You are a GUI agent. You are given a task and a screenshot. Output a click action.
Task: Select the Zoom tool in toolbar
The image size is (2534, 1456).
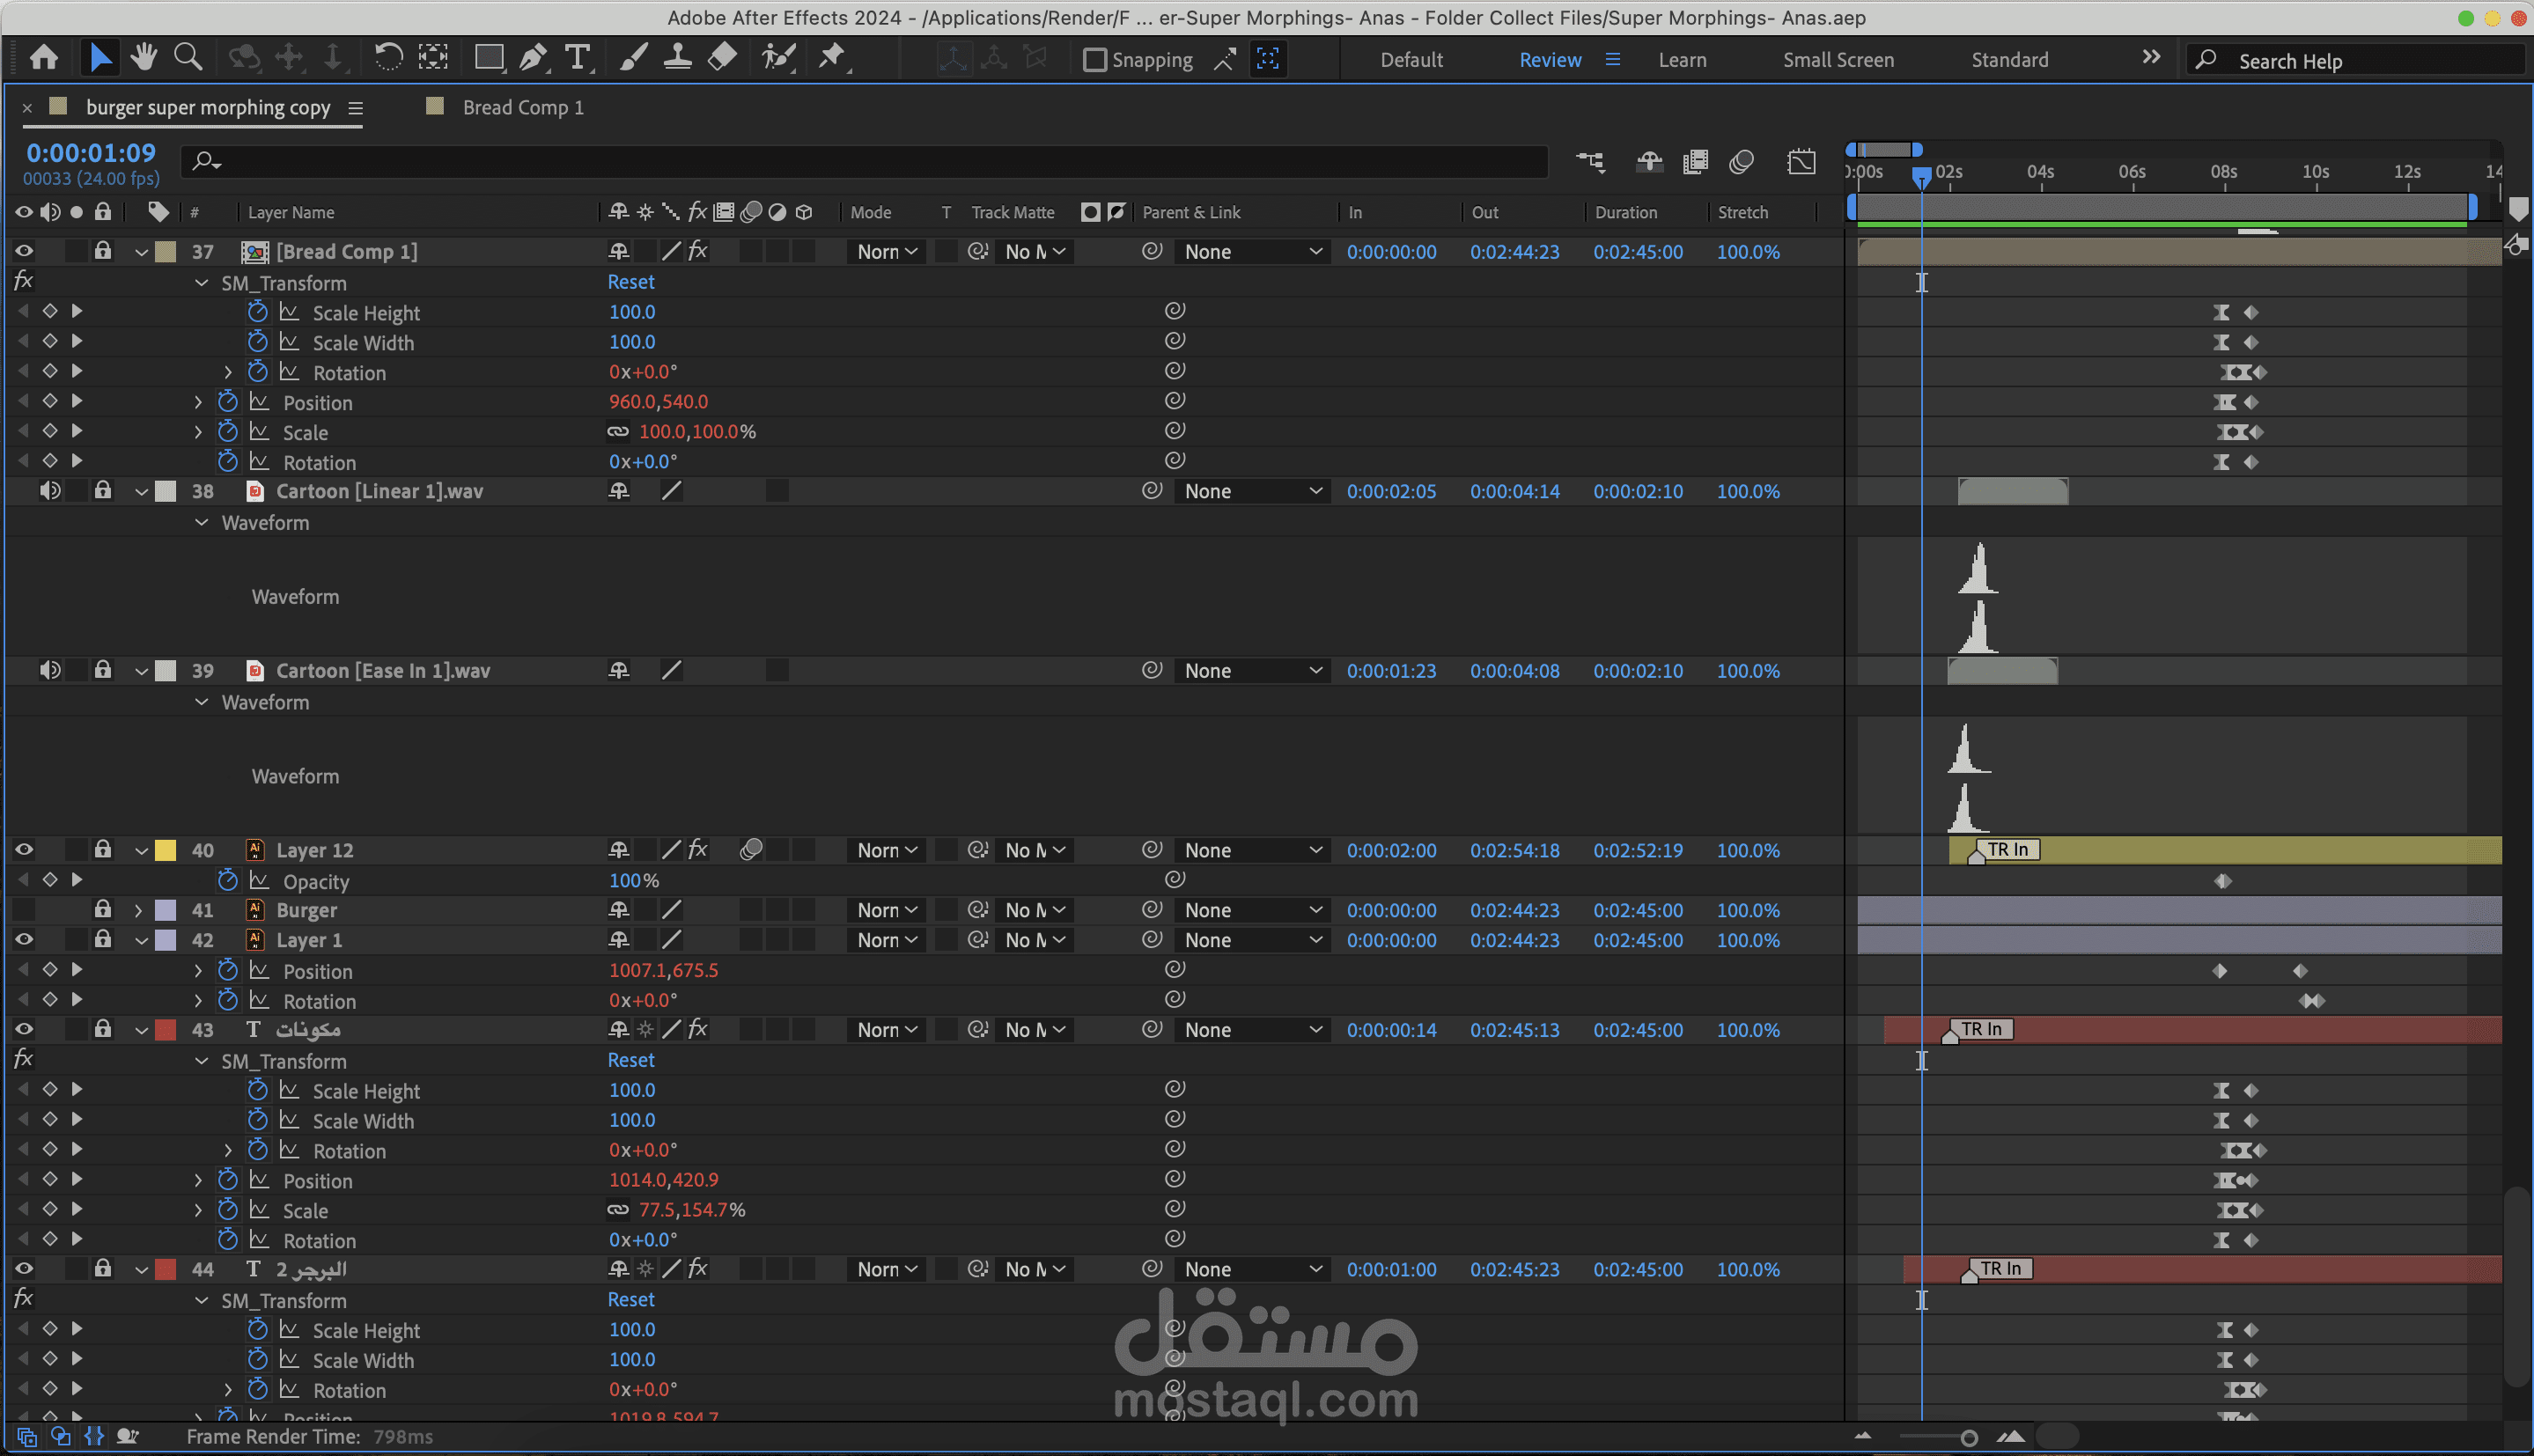(187, 58)
